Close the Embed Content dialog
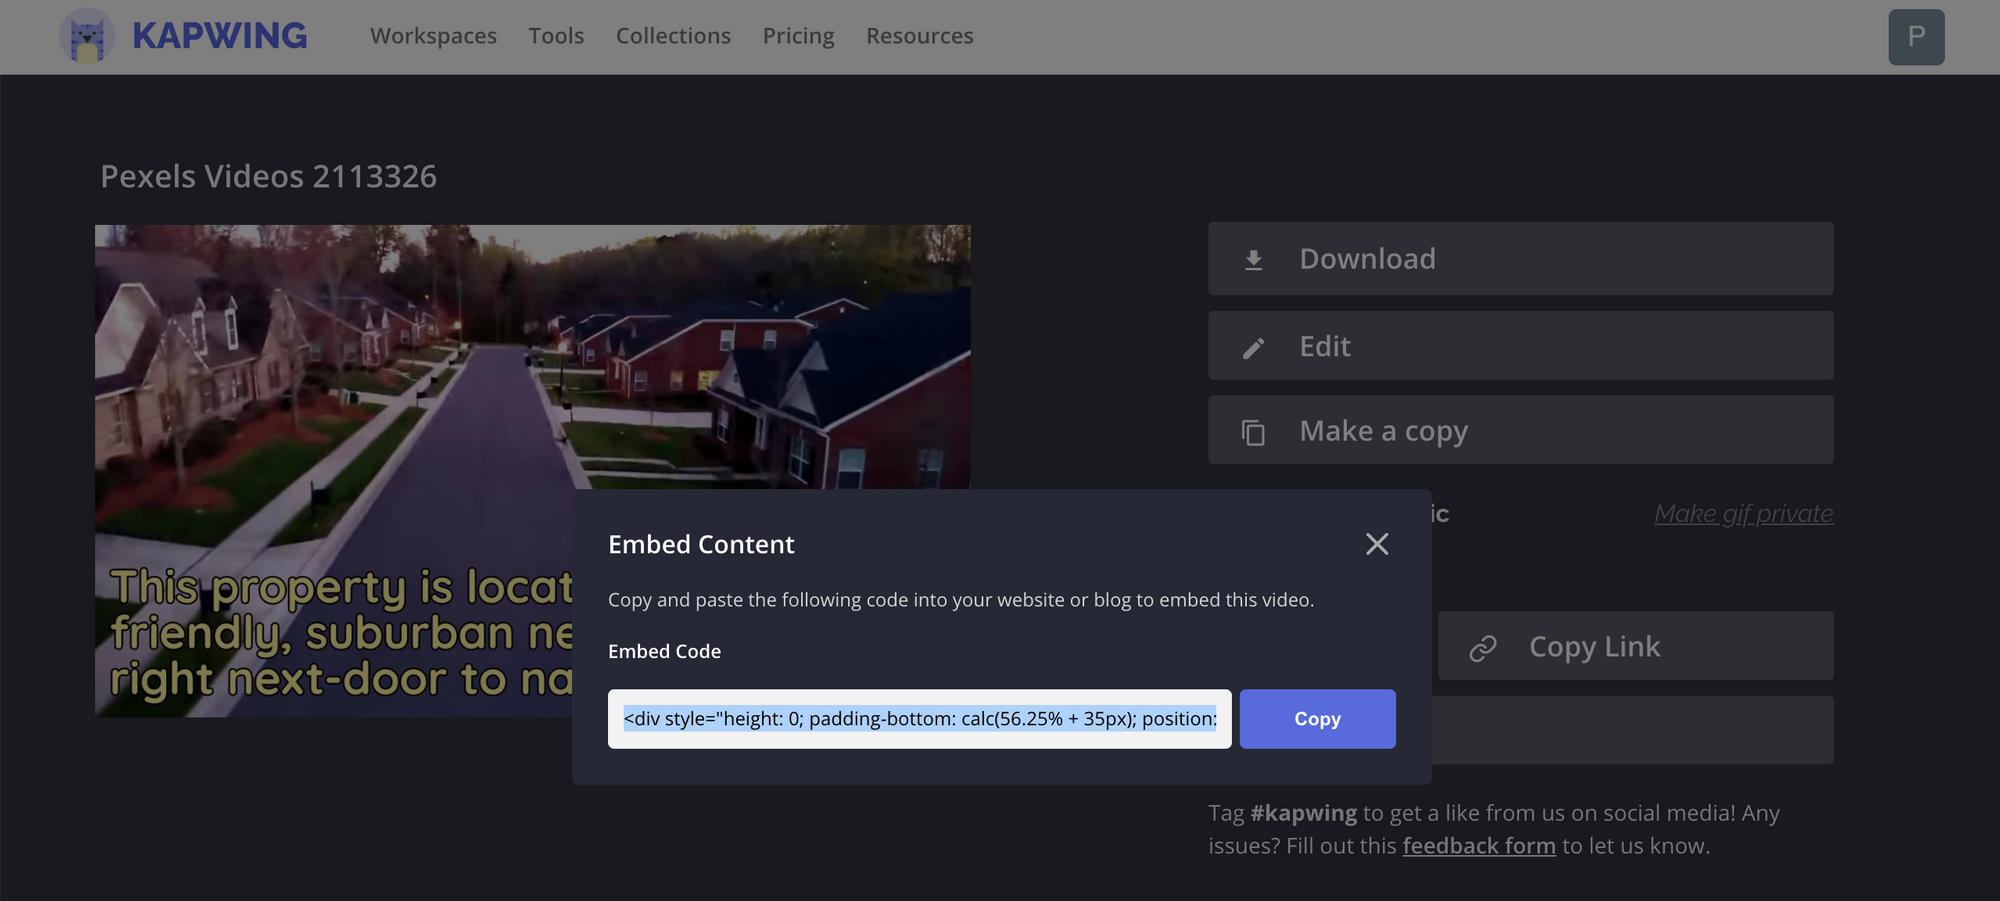The image size is (2000, 901). pos(1376,544)
